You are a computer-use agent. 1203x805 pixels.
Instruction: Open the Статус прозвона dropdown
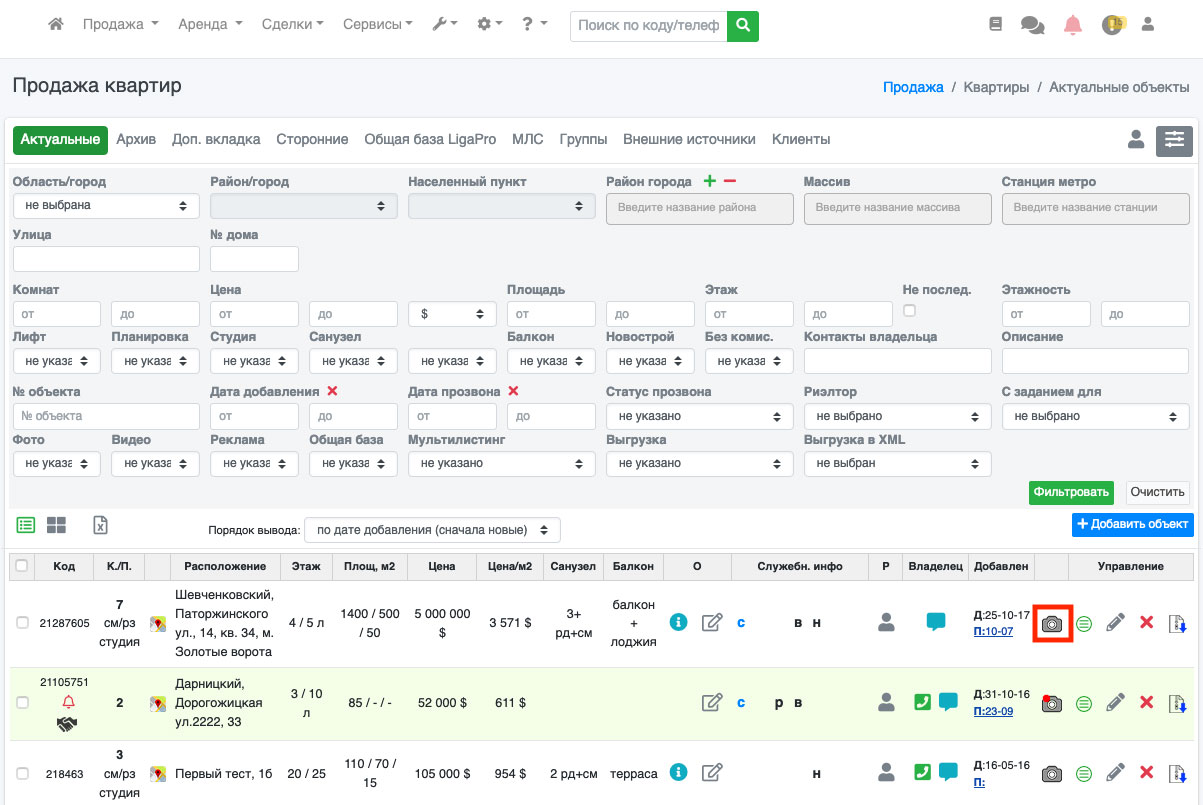(699, 416)
